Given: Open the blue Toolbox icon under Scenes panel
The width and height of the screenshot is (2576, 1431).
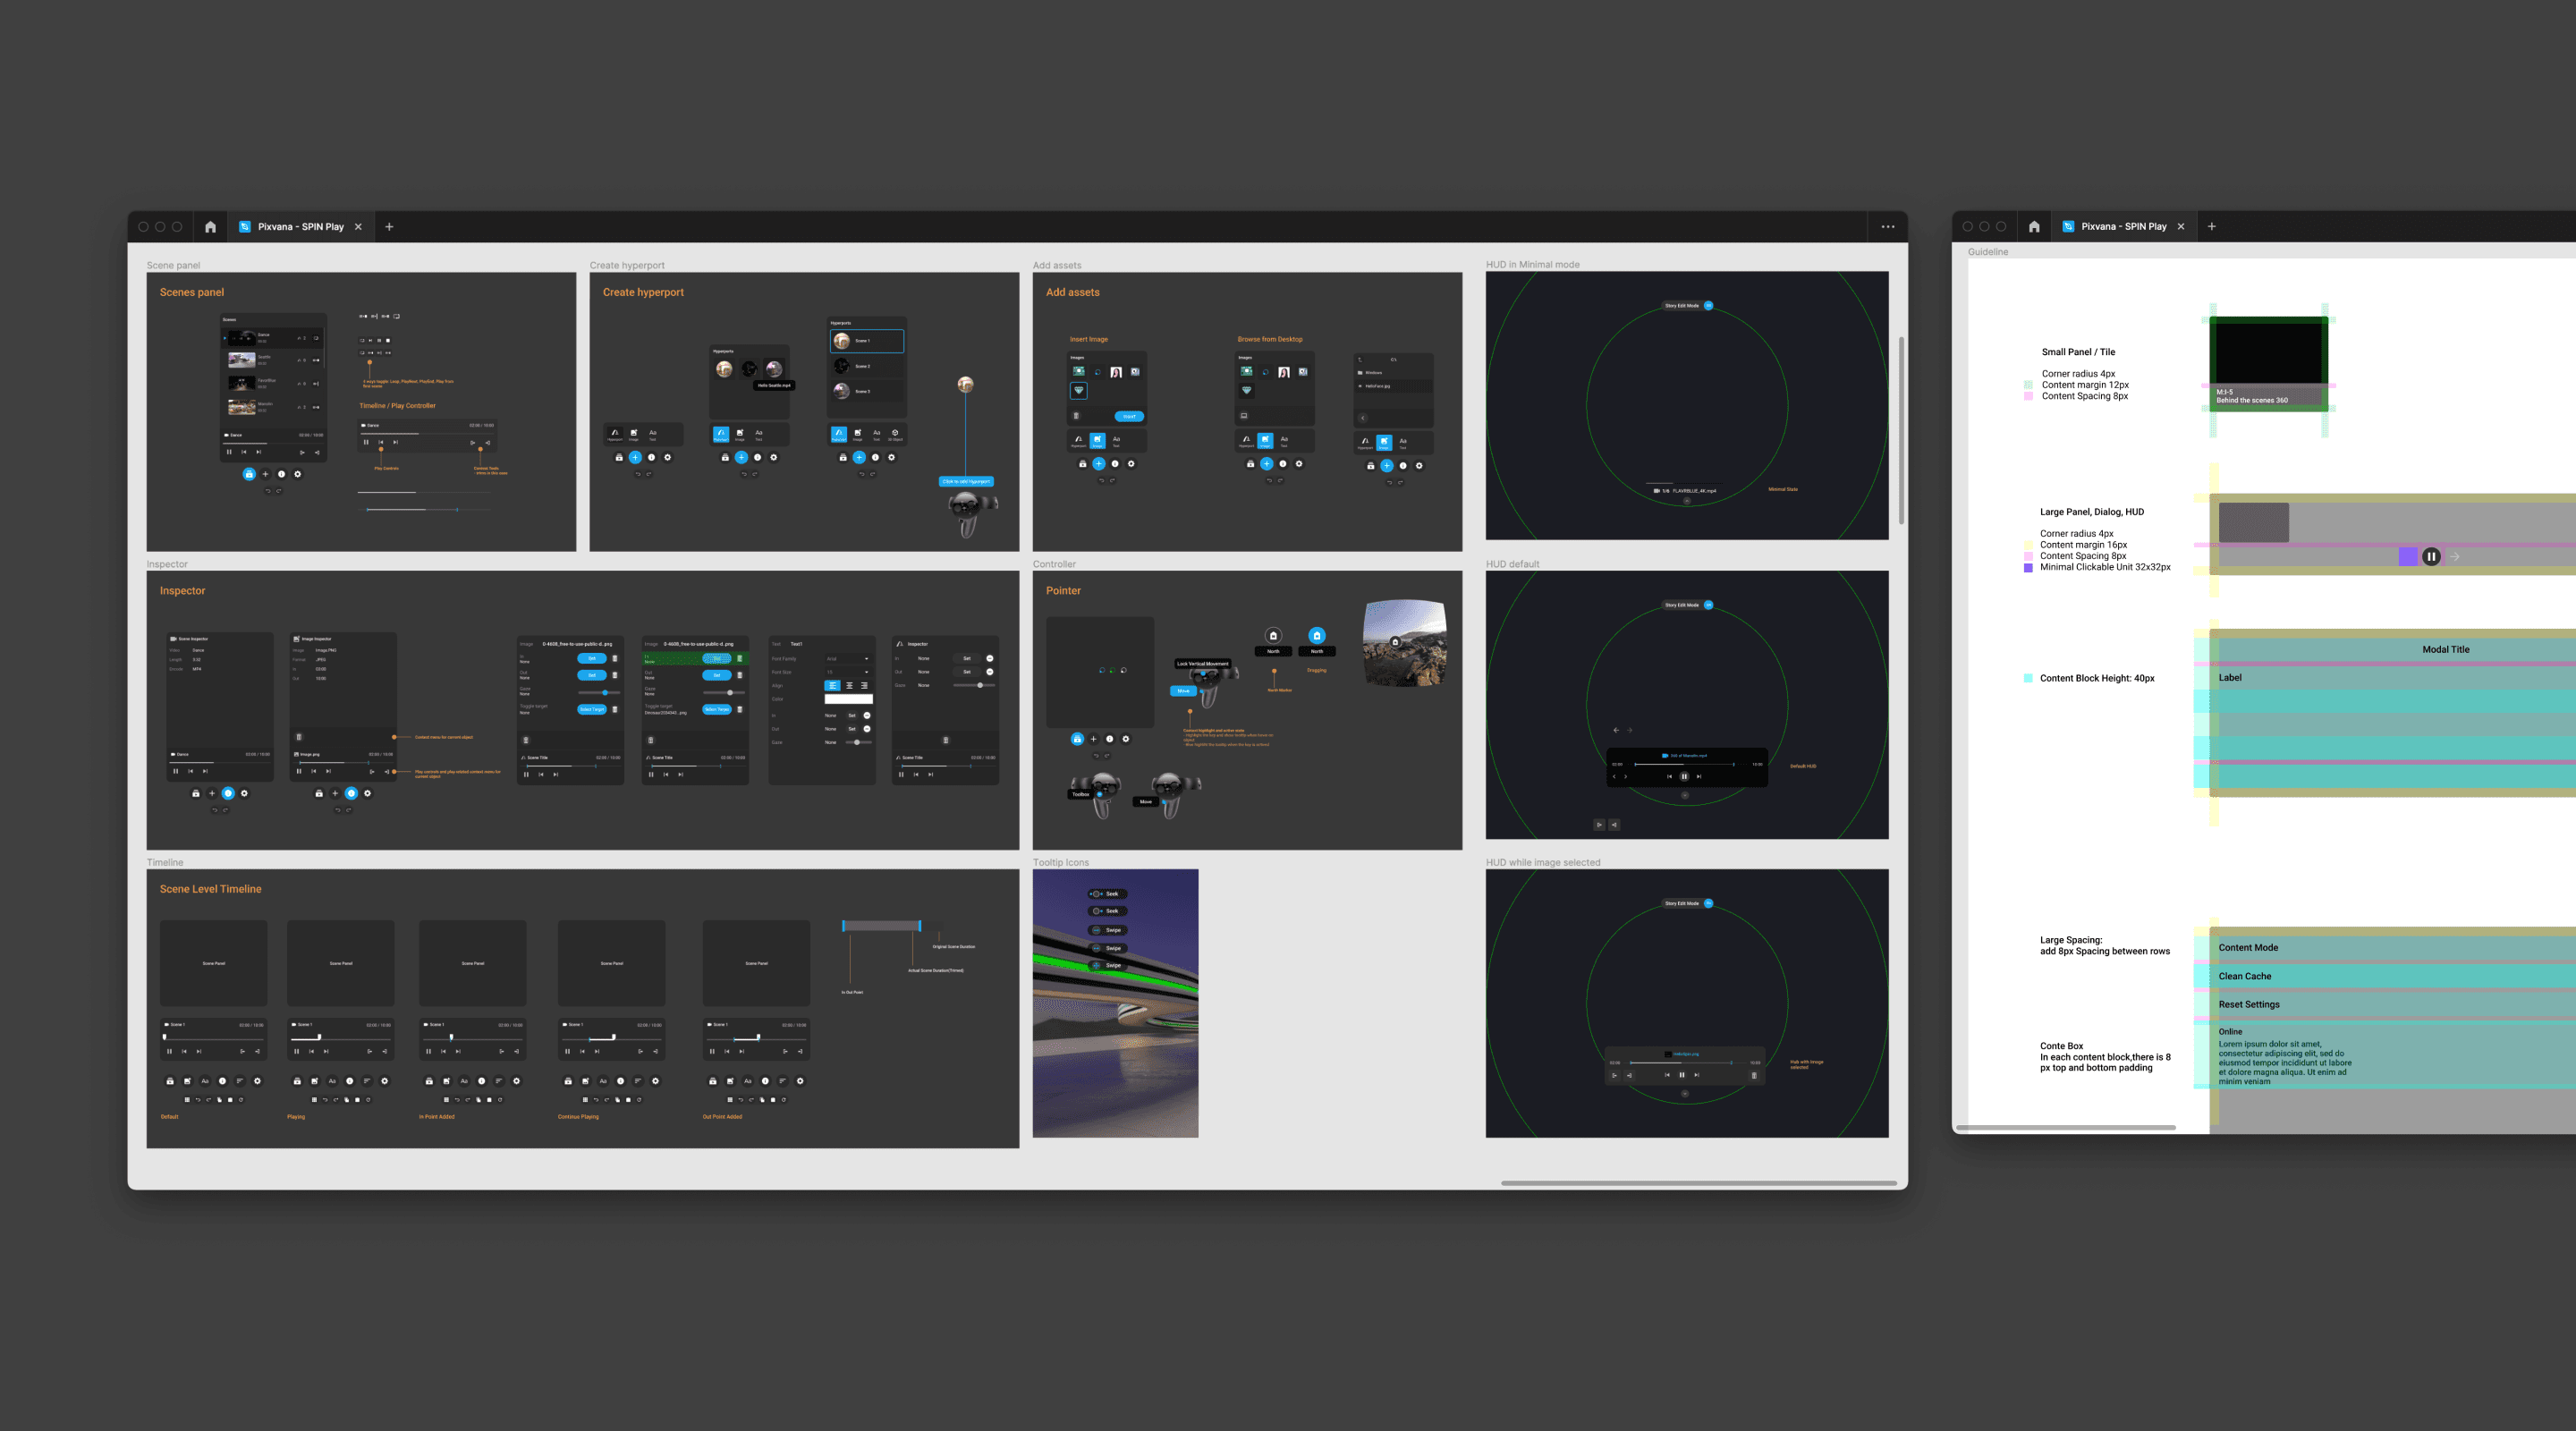Looking at the screenshot, I should [x=250, y=475].
